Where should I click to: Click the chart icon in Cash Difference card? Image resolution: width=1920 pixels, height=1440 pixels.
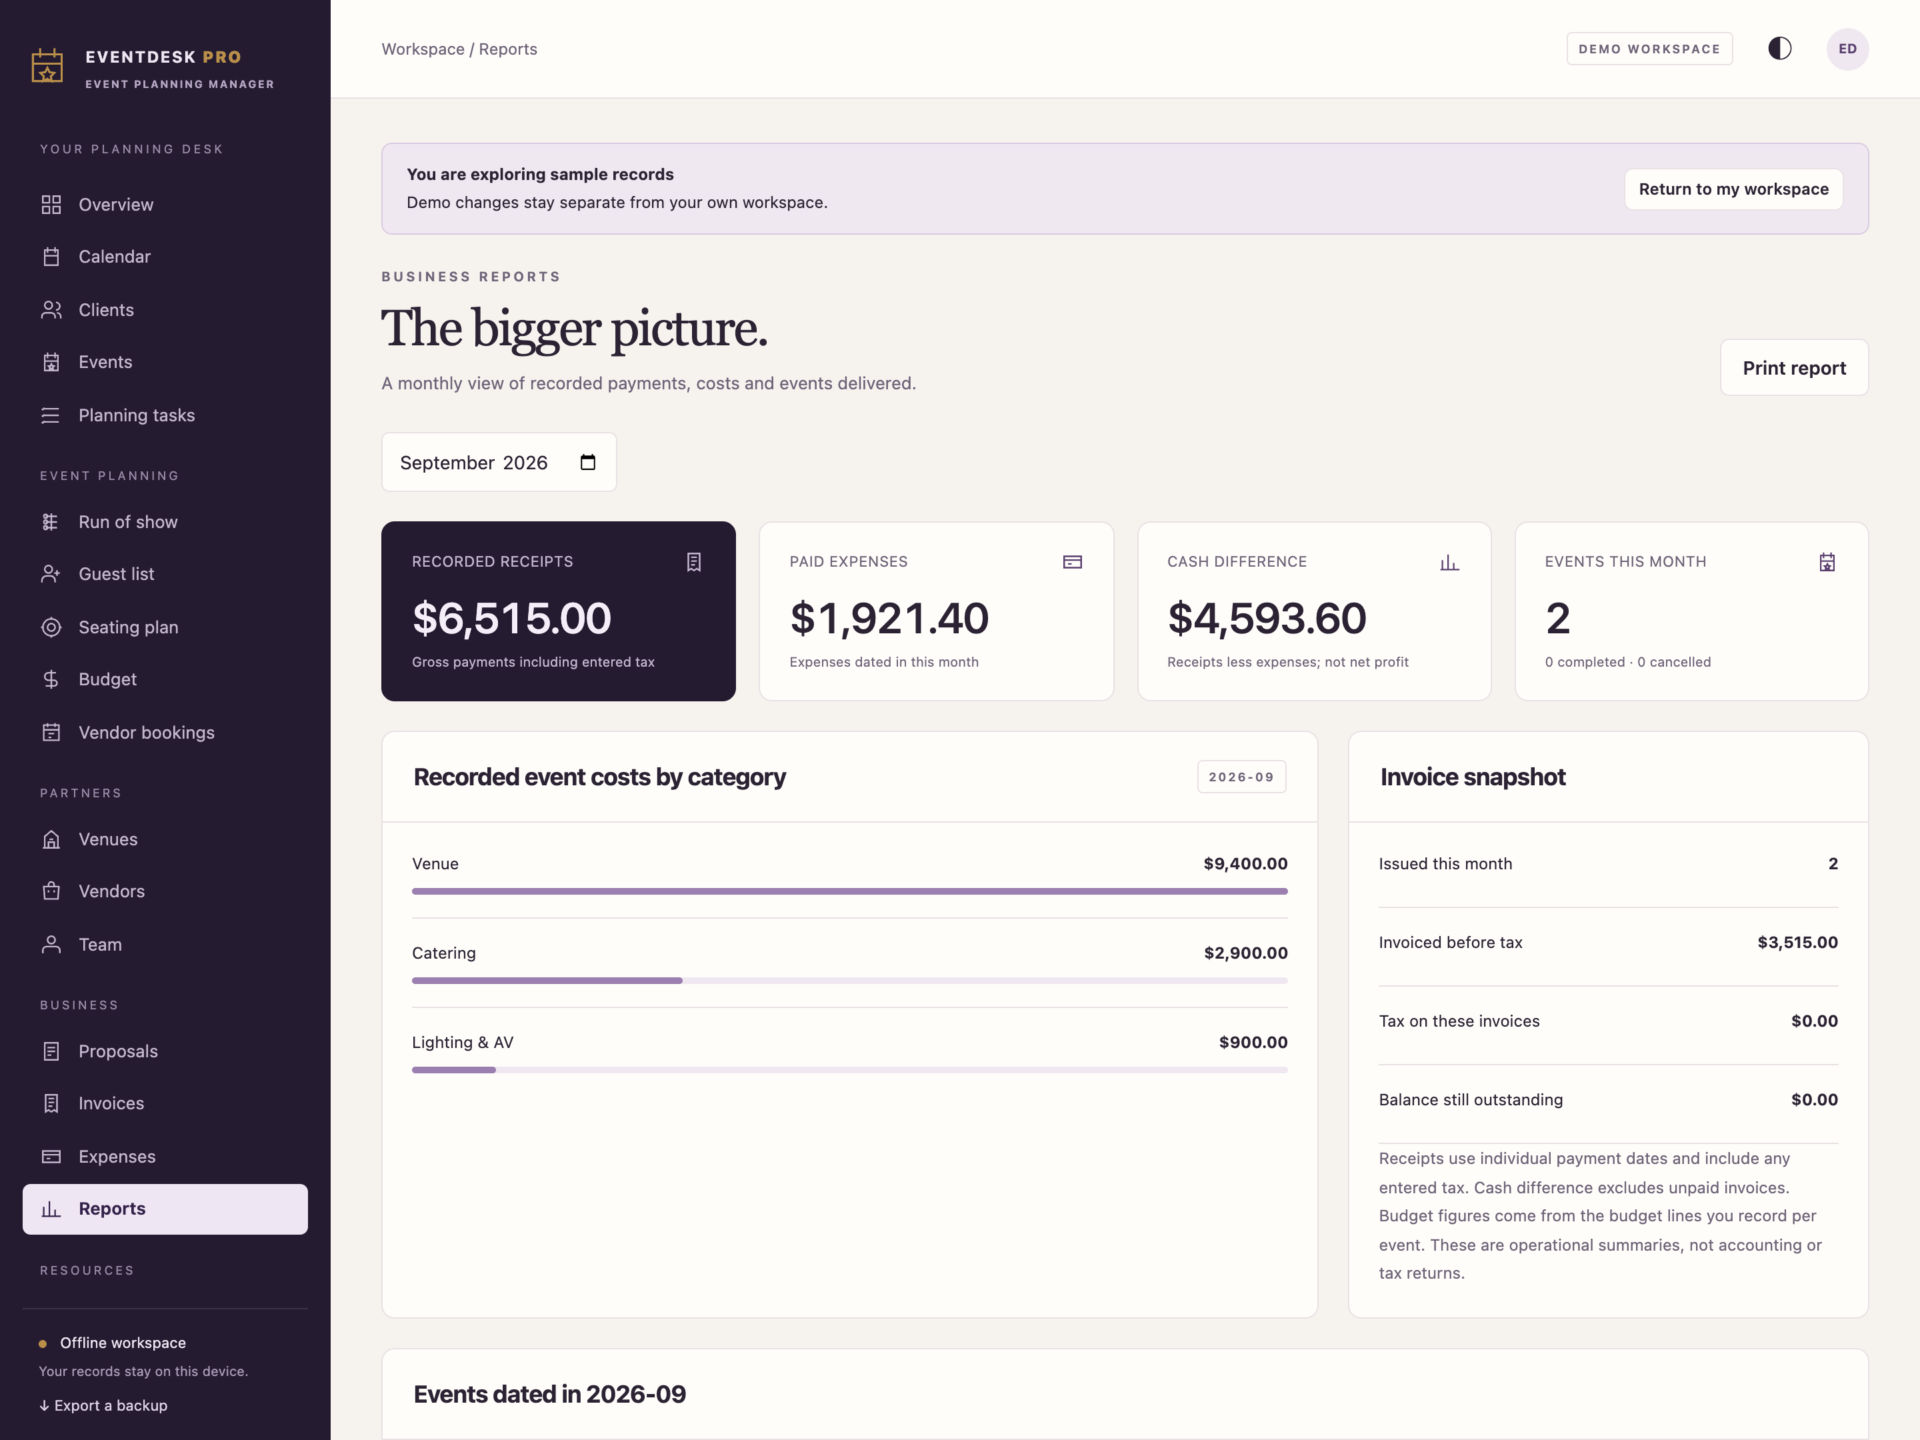[x=1449, y=562]
